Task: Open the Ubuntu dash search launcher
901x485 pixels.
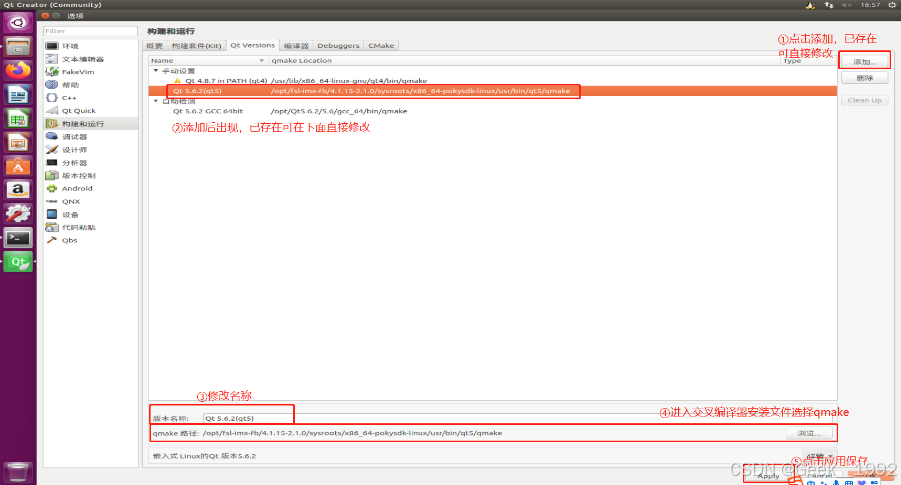Action: 18,22
